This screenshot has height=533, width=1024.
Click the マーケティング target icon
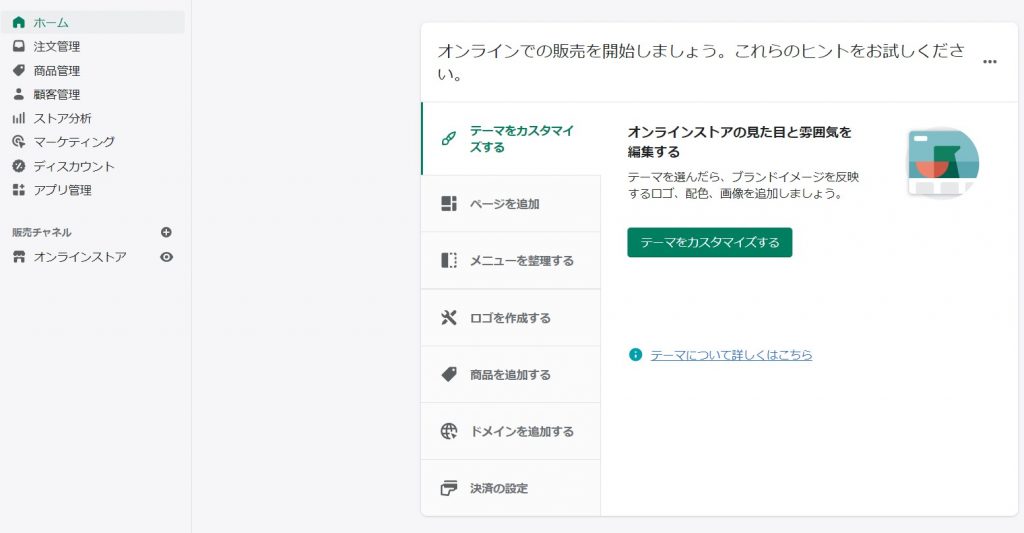pos(19,142)
